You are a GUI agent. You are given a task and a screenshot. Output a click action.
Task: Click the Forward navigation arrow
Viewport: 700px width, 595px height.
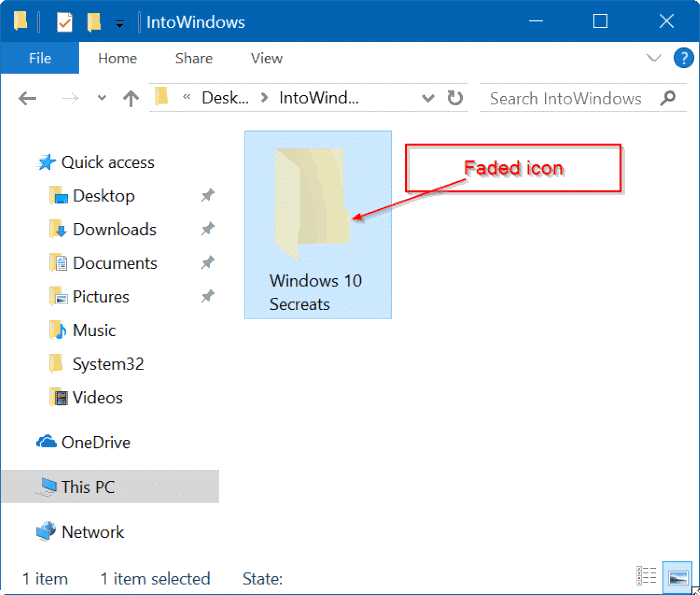coord(70,98)
